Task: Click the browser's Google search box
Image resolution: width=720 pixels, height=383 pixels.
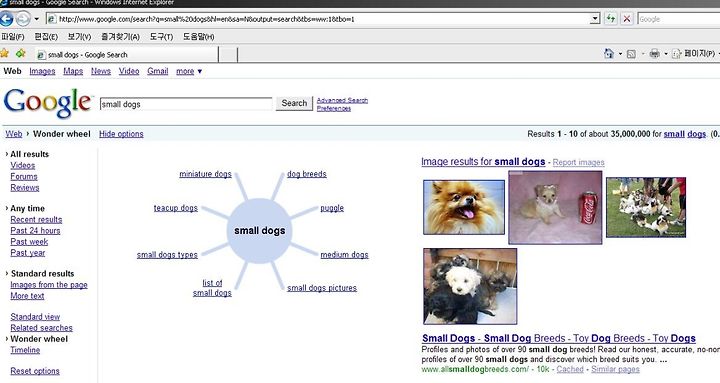Action: (679, 19)
